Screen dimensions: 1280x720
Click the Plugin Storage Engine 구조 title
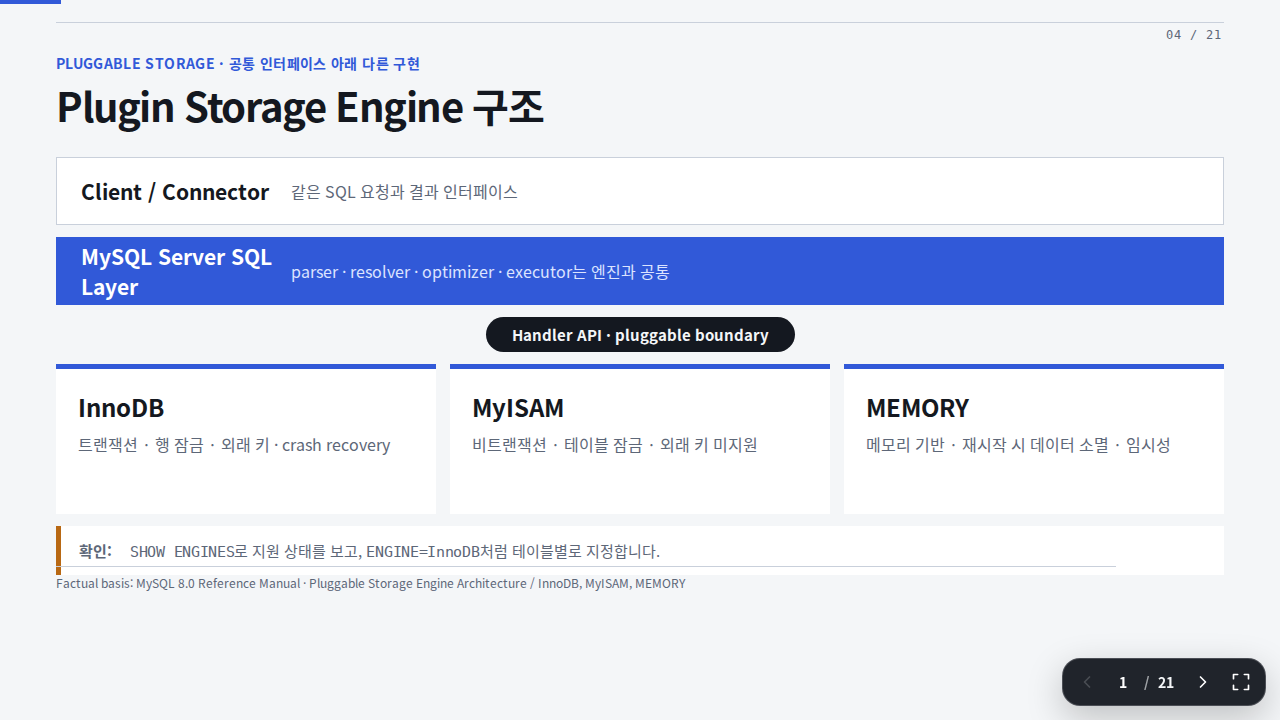point(300,107)
